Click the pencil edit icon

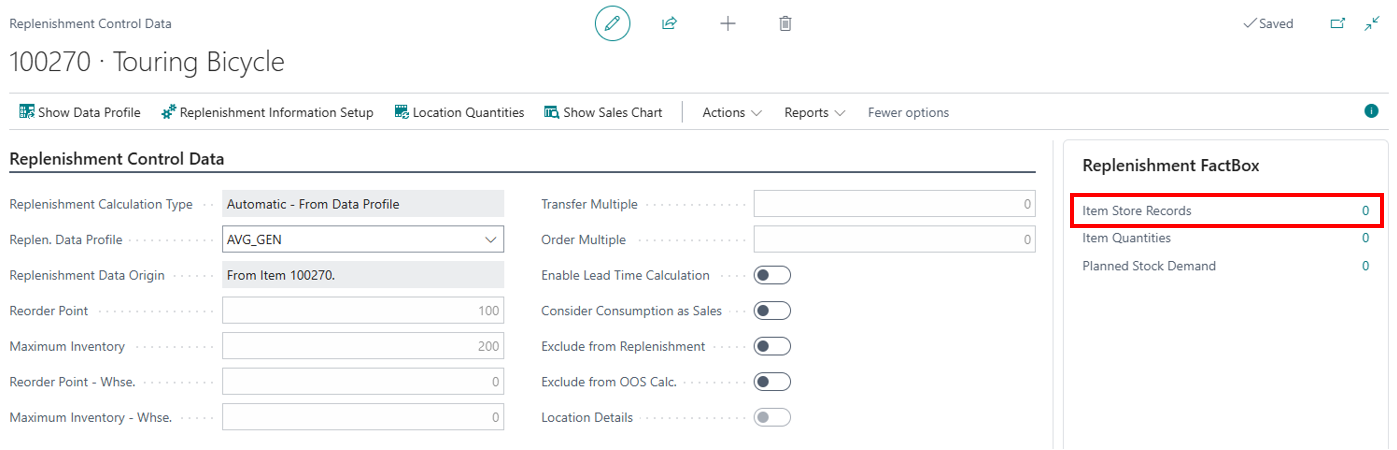[612, 23]
